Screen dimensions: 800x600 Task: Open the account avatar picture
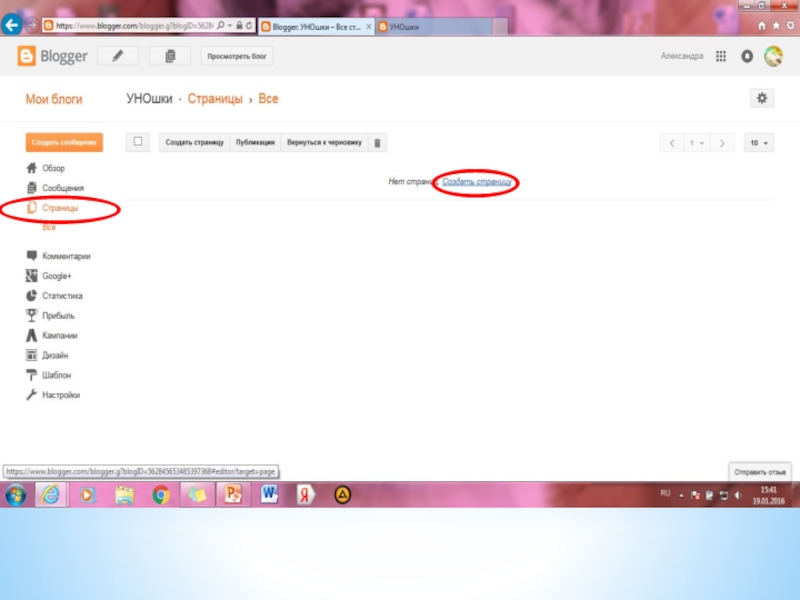click(773, 56)
